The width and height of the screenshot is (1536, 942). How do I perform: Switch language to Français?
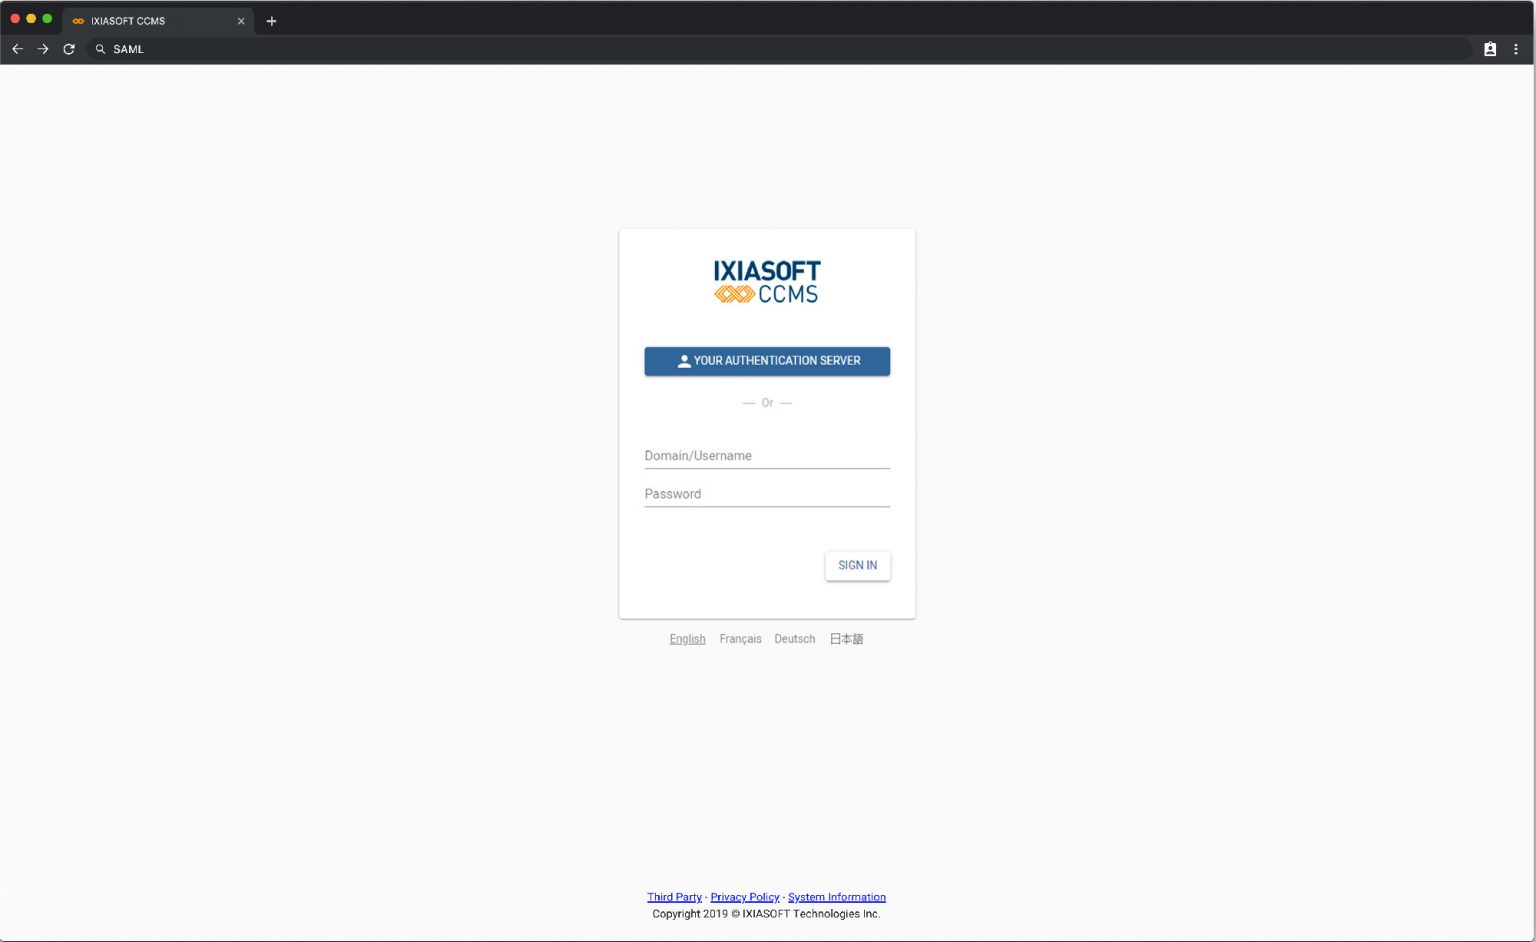pyautogui.click(x=740, y=639)
